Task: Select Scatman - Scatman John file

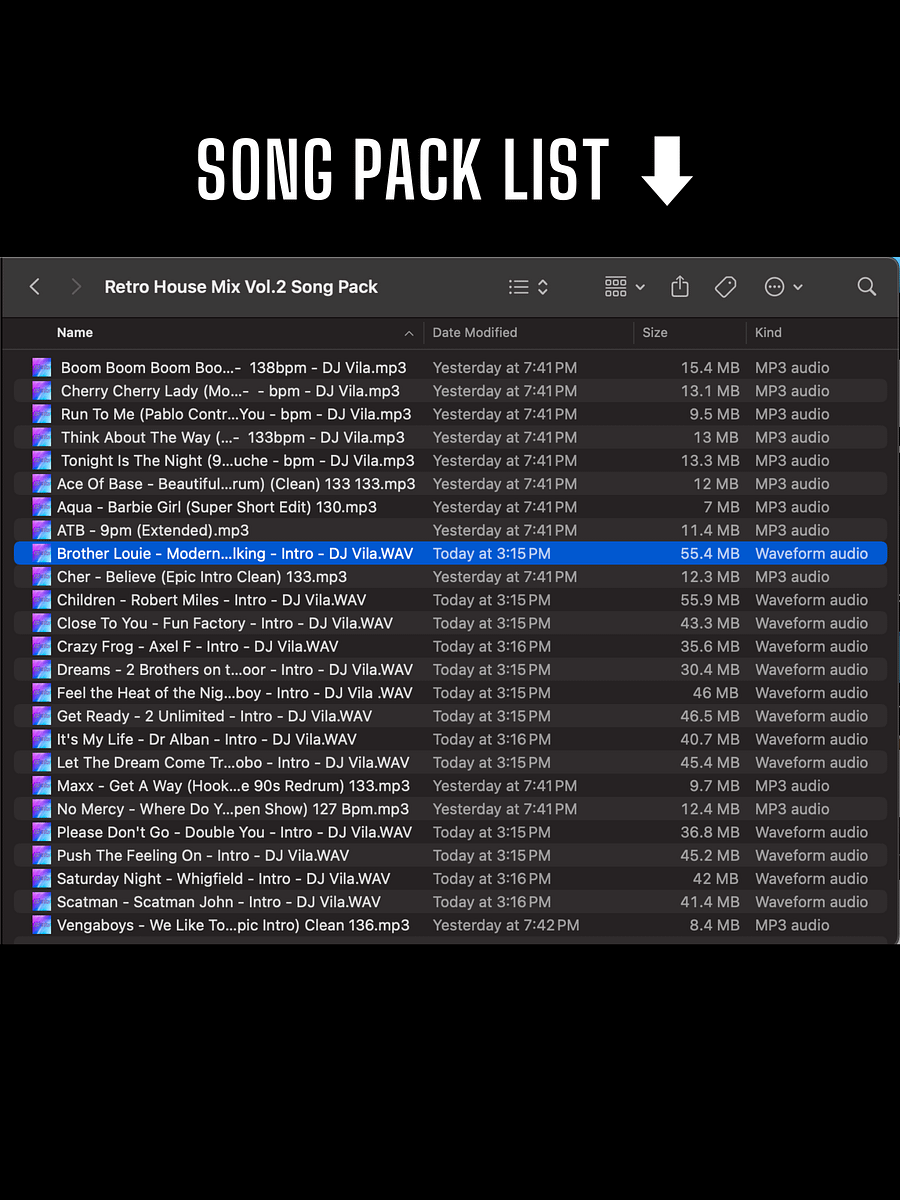Action: 450,902
